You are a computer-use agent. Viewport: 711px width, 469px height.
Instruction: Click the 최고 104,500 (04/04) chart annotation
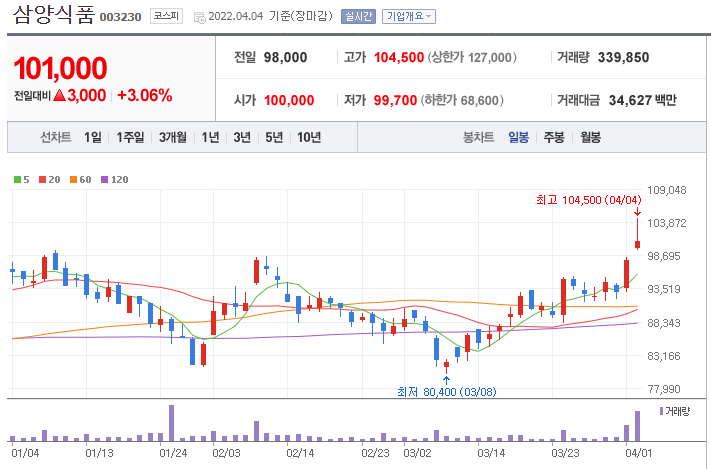pos(589,200)
